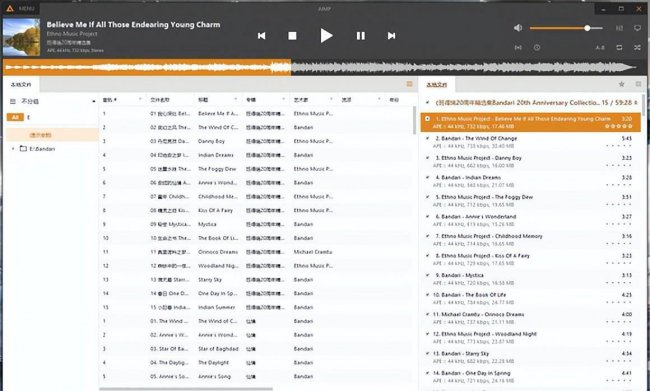The width and height of the screenshot is (650, 391).
Task: Start playback with the play button
Action: pyautogui.click(x=326, y=36)
